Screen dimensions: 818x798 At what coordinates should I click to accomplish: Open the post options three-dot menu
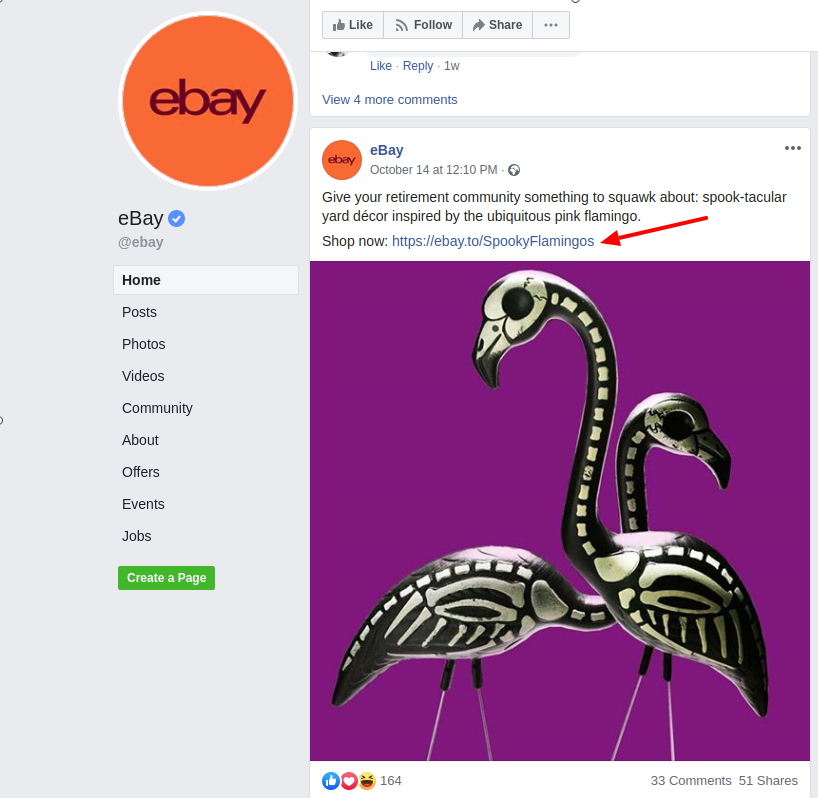(x=792, y=148)
